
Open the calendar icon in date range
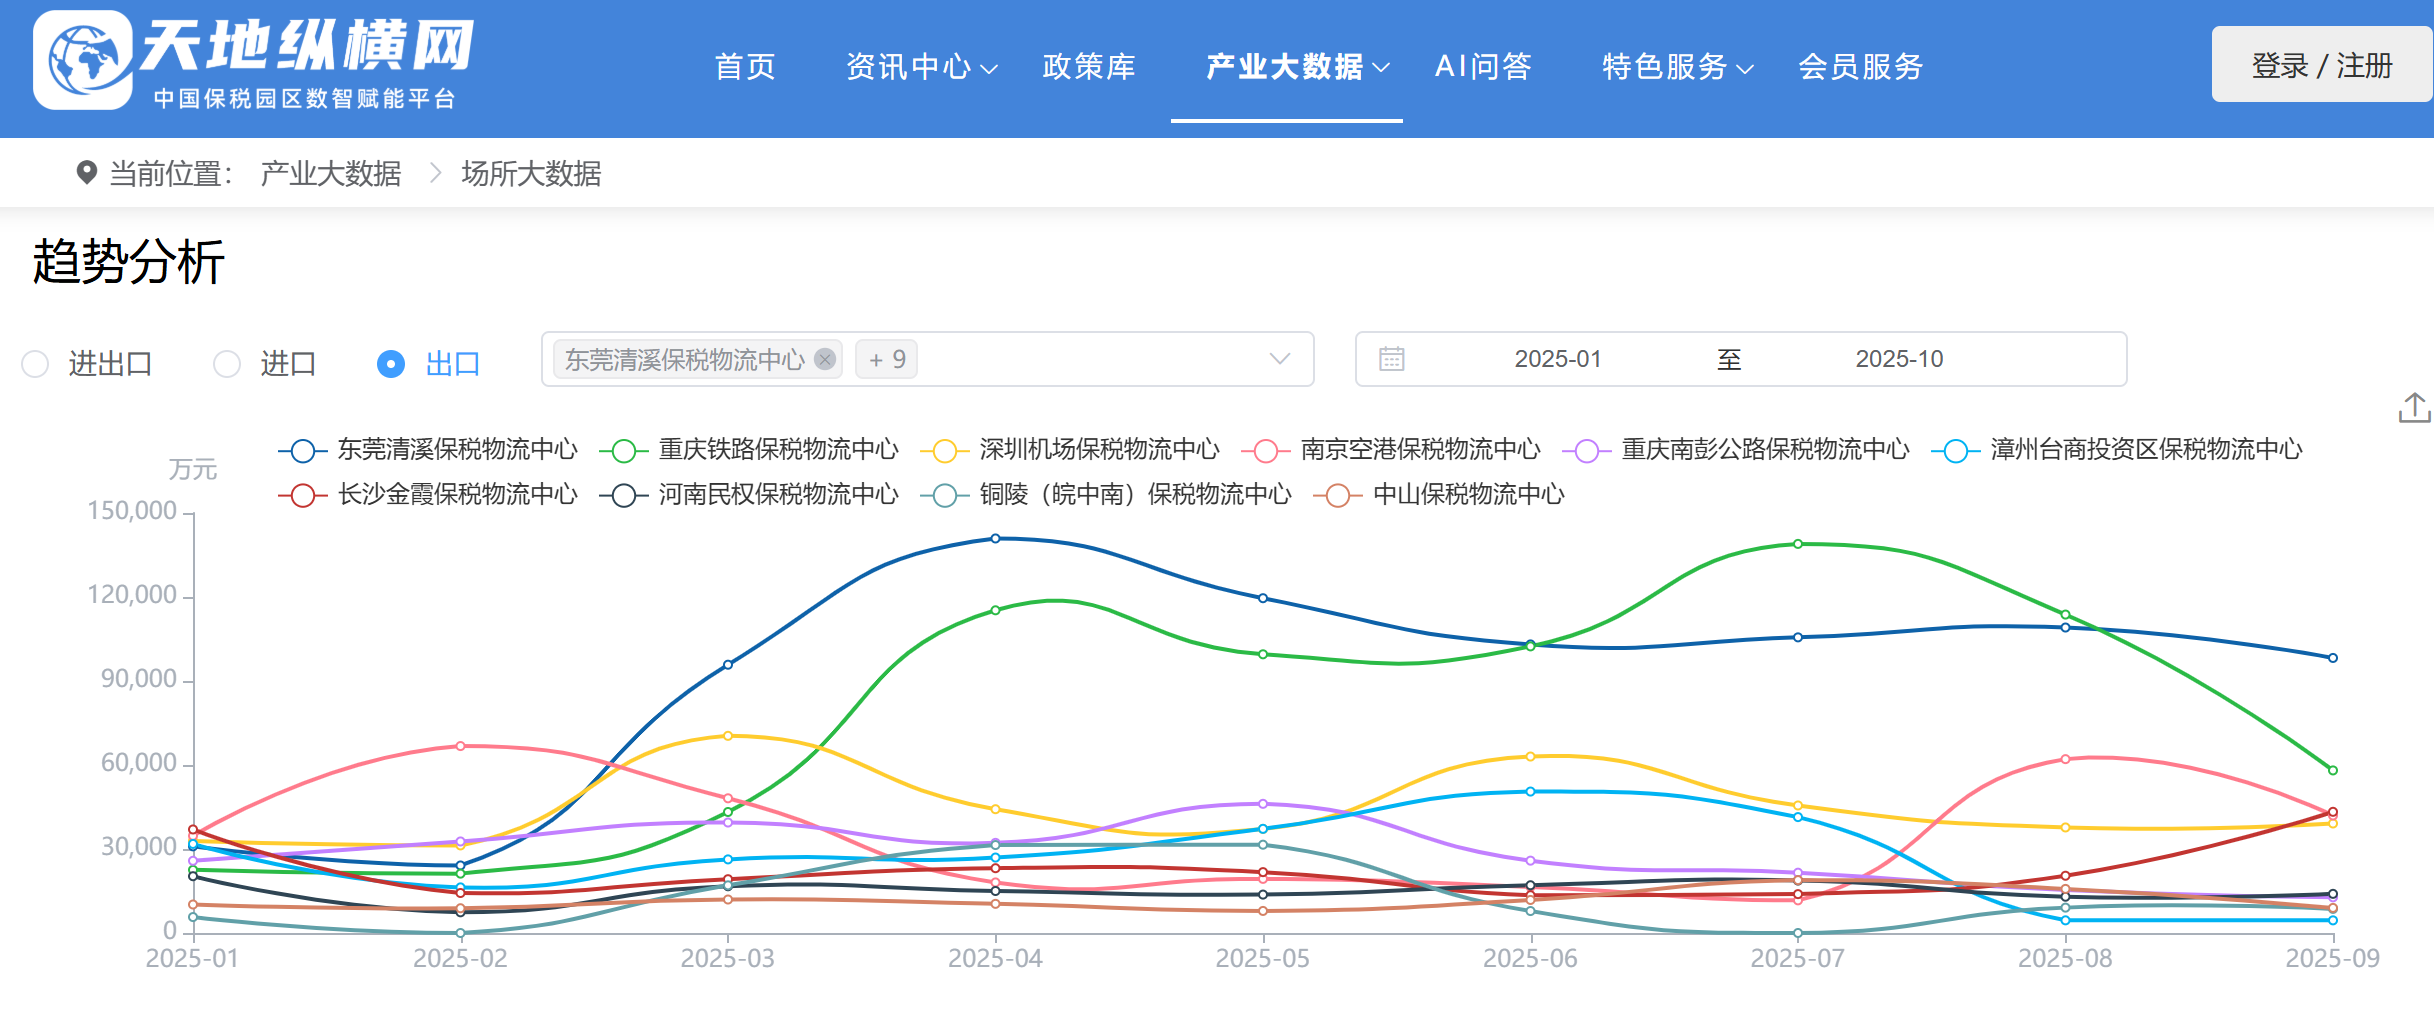pos(1391,359)
